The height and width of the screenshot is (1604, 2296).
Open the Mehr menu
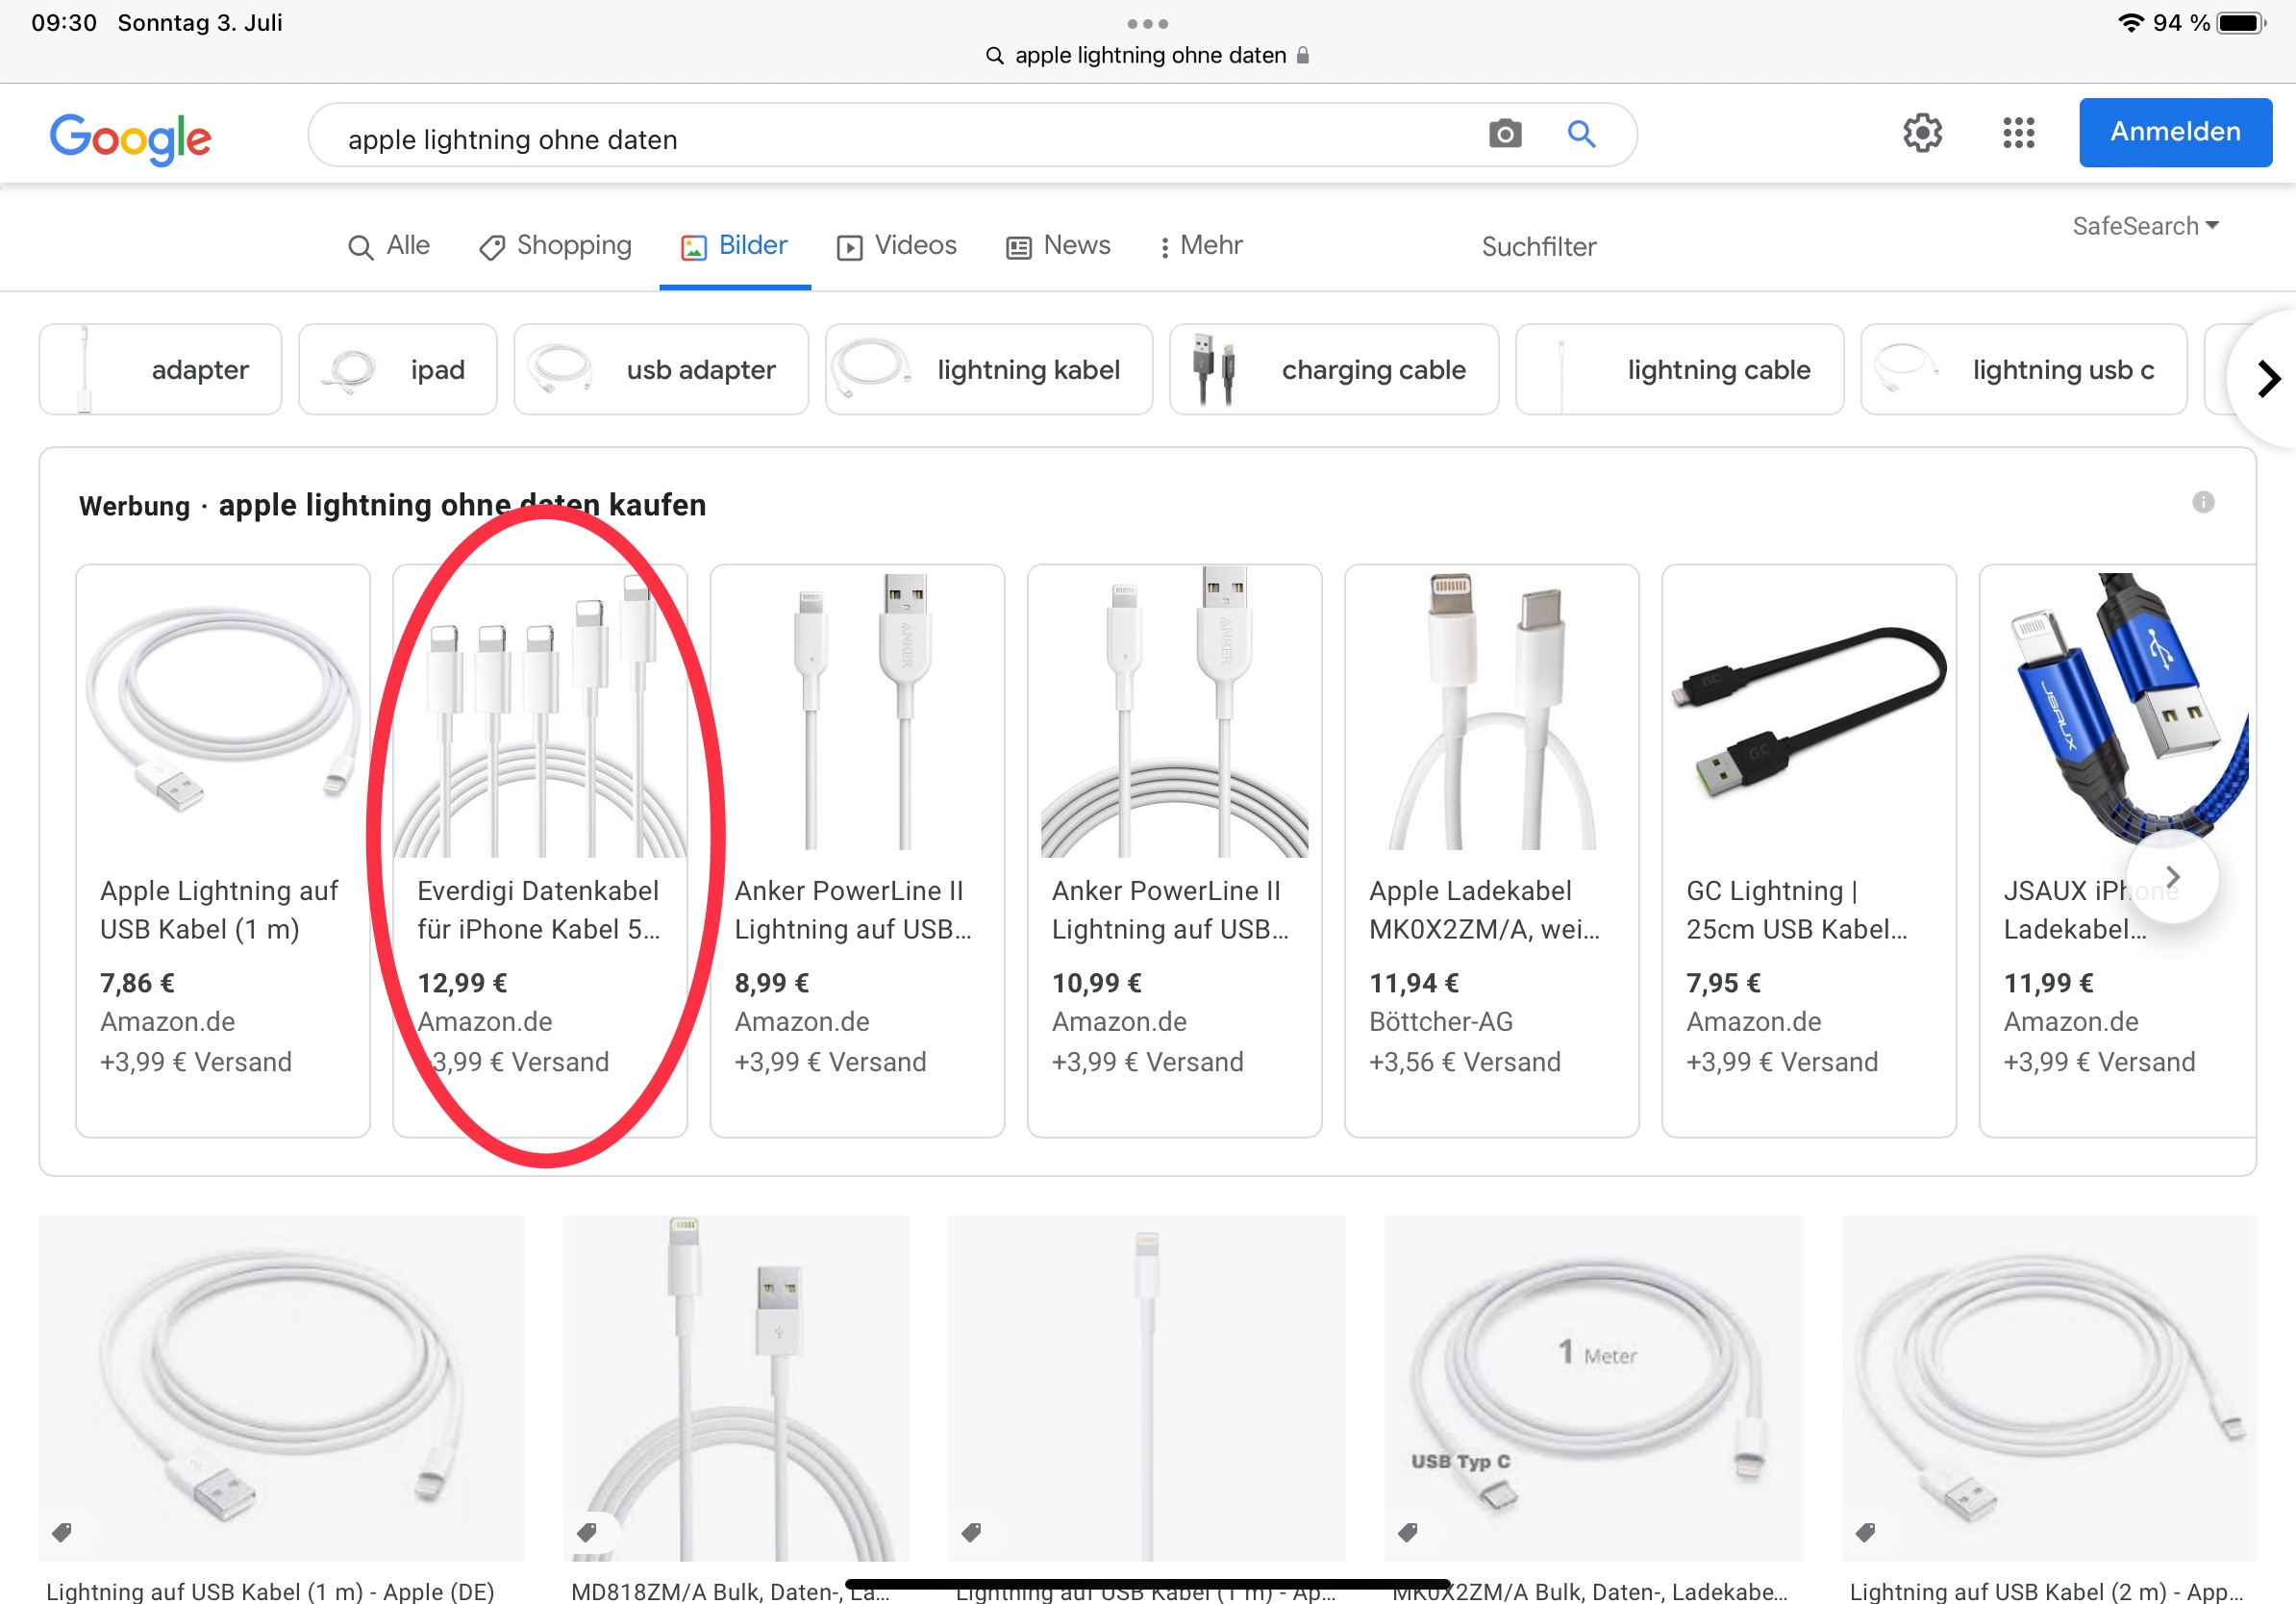(1200, 246)
